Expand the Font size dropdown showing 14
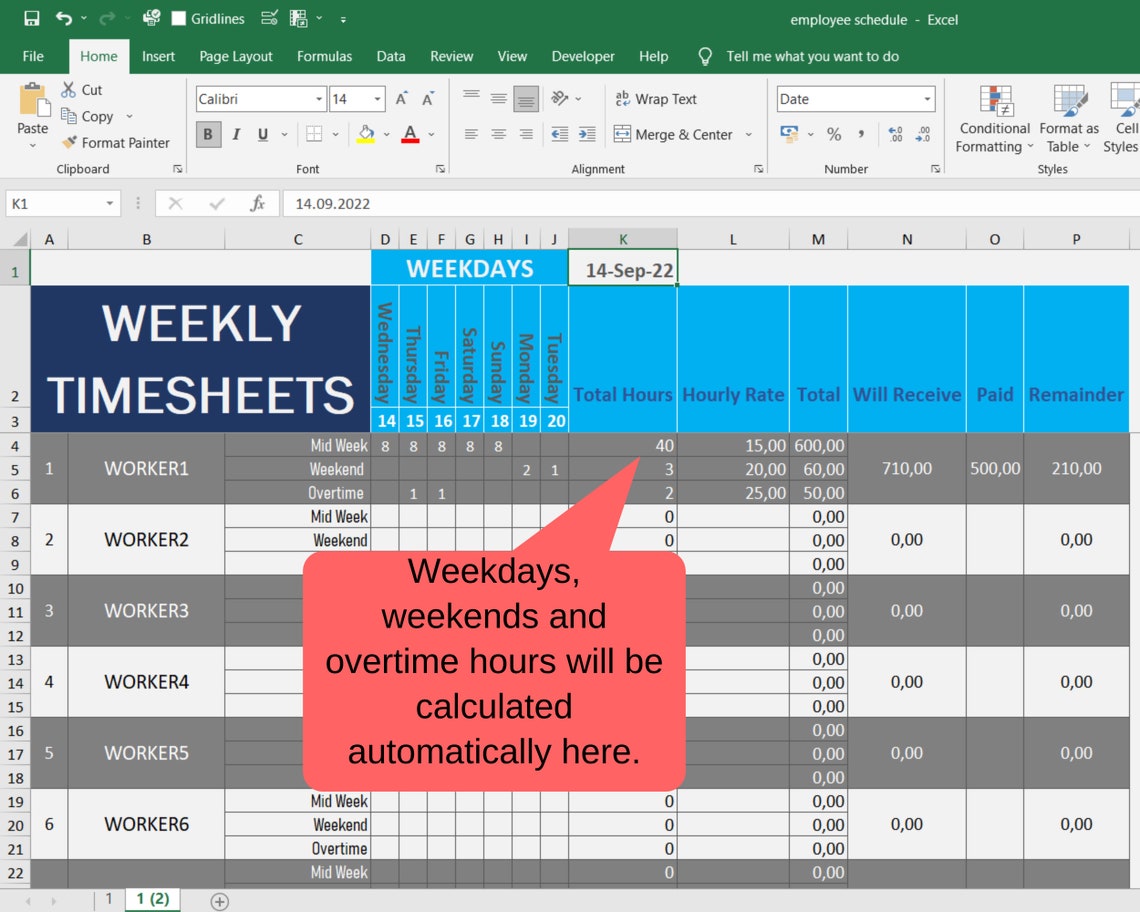The height and width of the screenshot is (912, 1140). (379, 98)
